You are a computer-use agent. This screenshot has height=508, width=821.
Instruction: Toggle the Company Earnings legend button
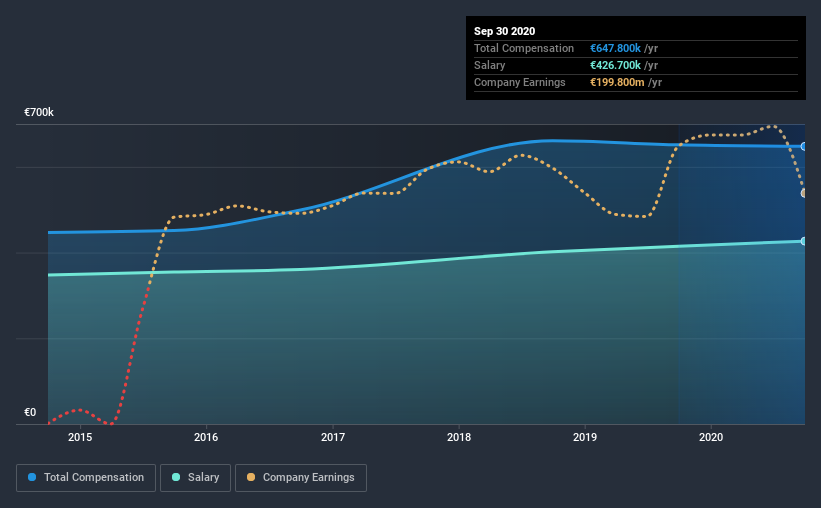[301, 478]
